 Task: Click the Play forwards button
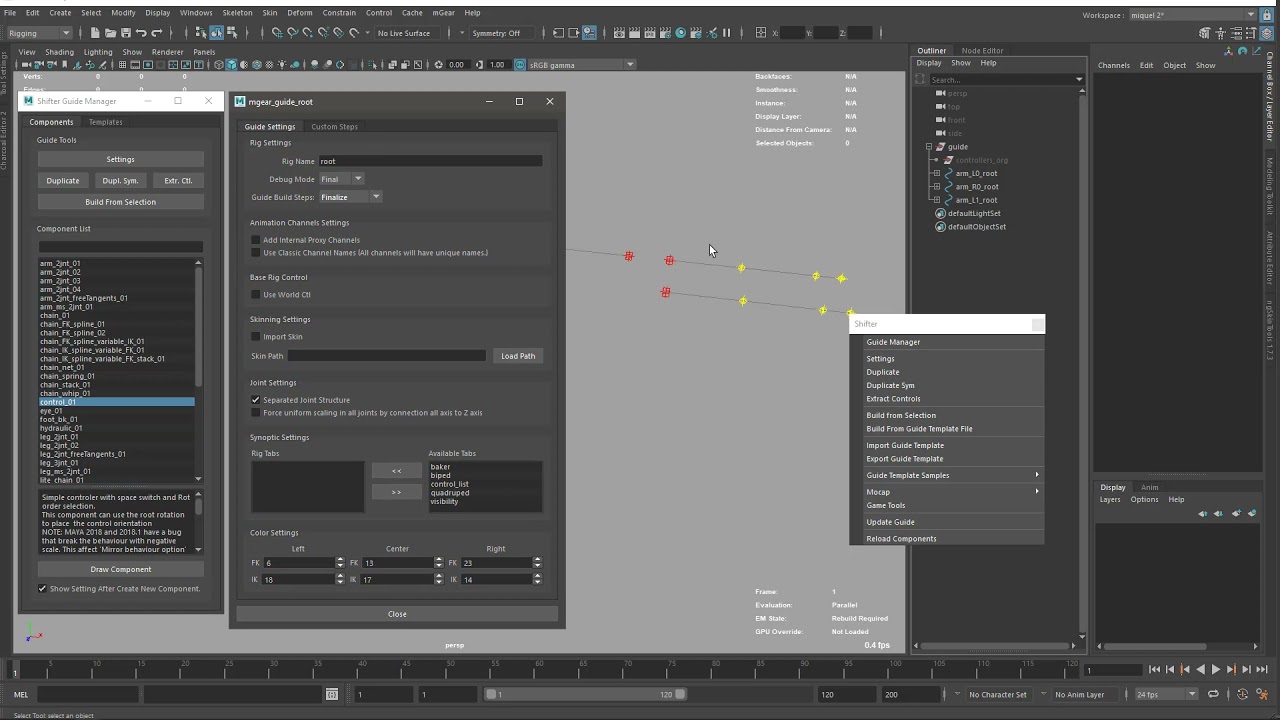pyautogui.click(x=1216, y=670)
